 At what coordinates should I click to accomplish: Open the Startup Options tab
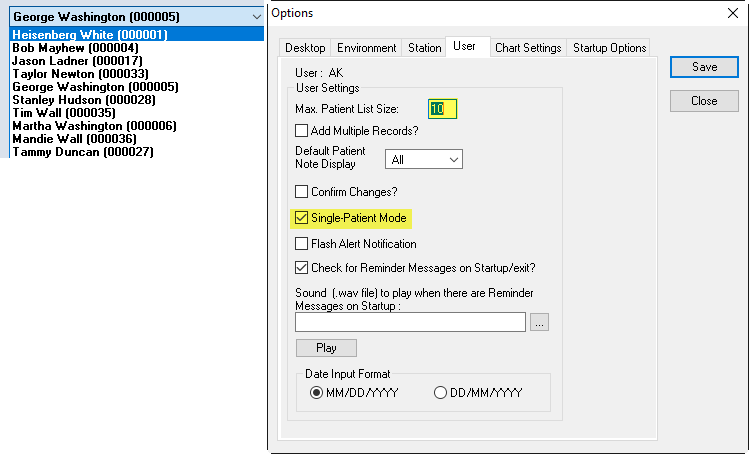point(609,48)
